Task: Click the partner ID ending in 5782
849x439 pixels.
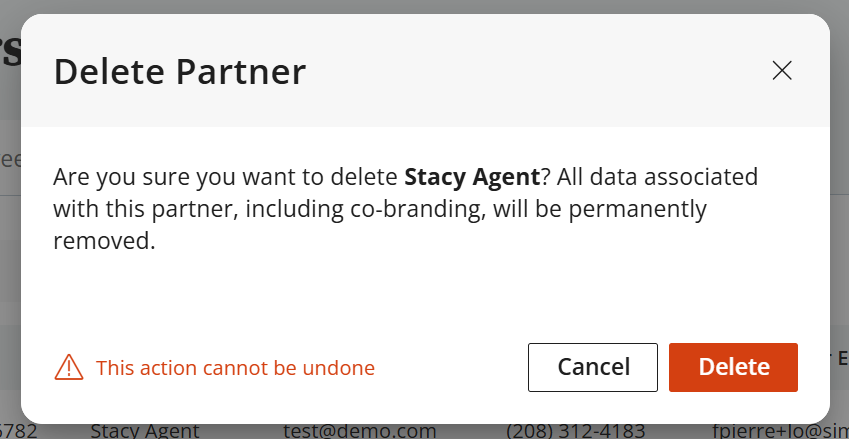Action: [x=18, y=431]
